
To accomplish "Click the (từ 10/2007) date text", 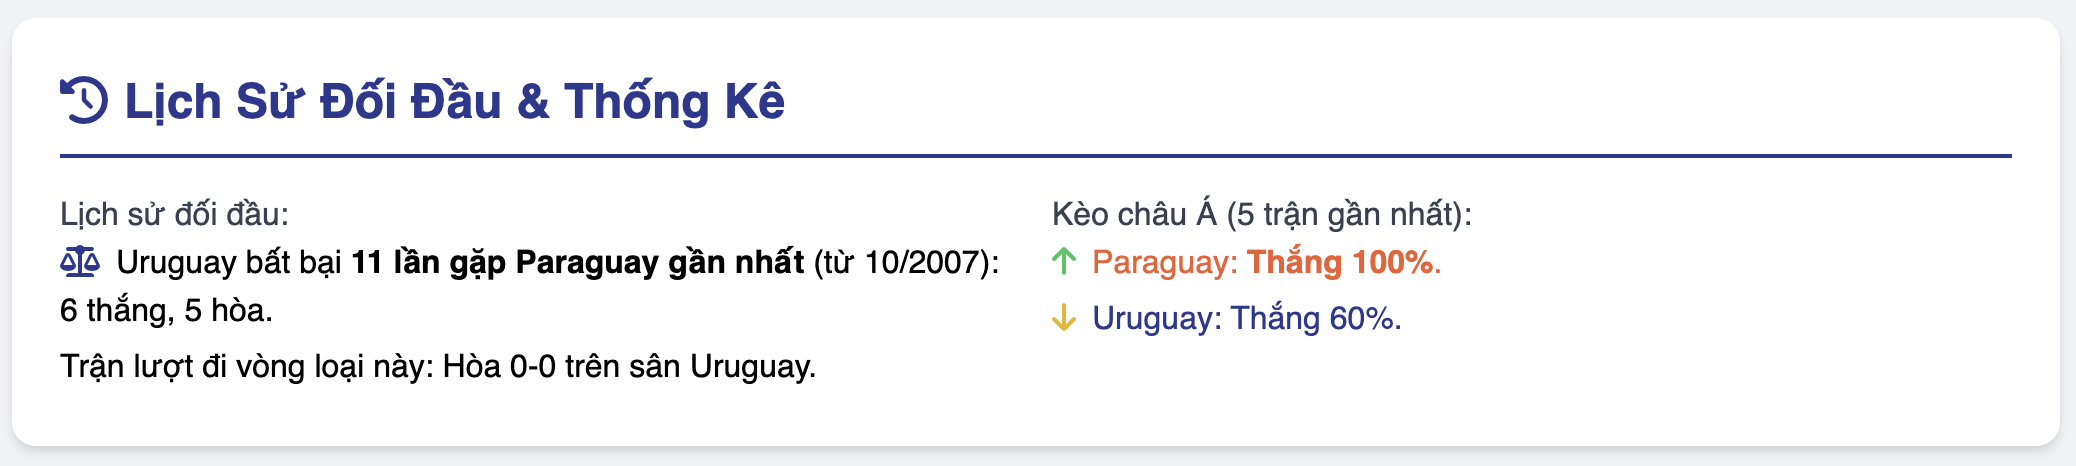I will tap(906, 262).
